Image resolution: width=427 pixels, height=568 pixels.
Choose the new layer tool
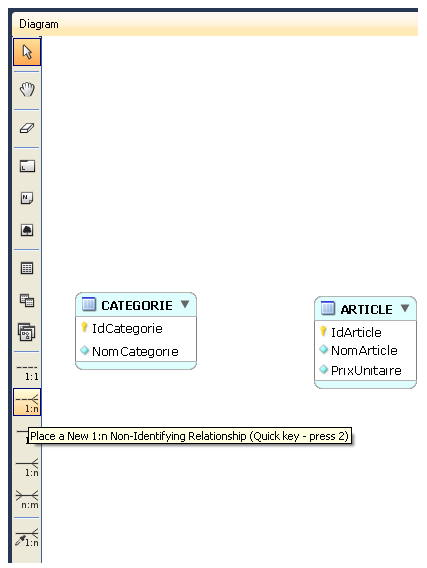(27, 166)
